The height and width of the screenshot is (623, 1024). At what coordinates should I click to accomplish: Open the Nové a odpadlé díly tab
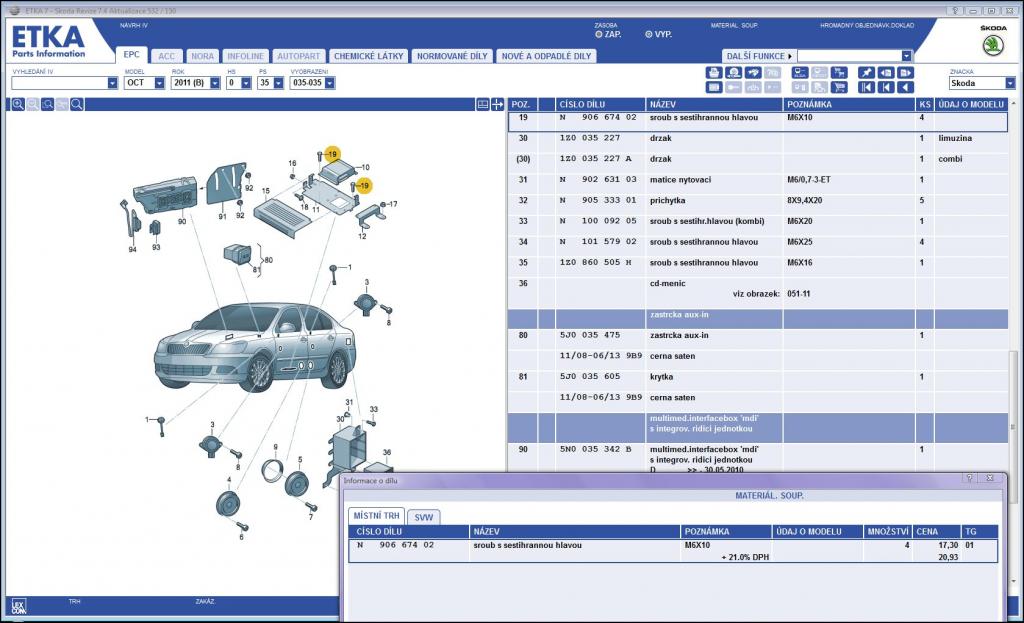point(546,56)
